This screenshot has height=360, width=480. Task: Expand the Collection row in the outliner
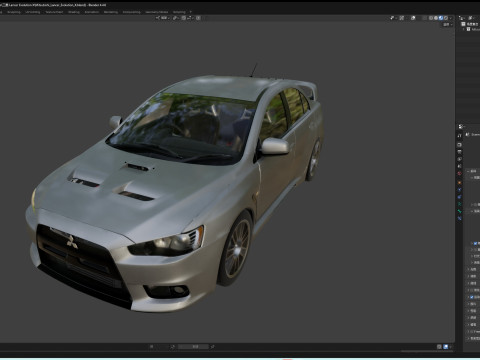(463, 29)
